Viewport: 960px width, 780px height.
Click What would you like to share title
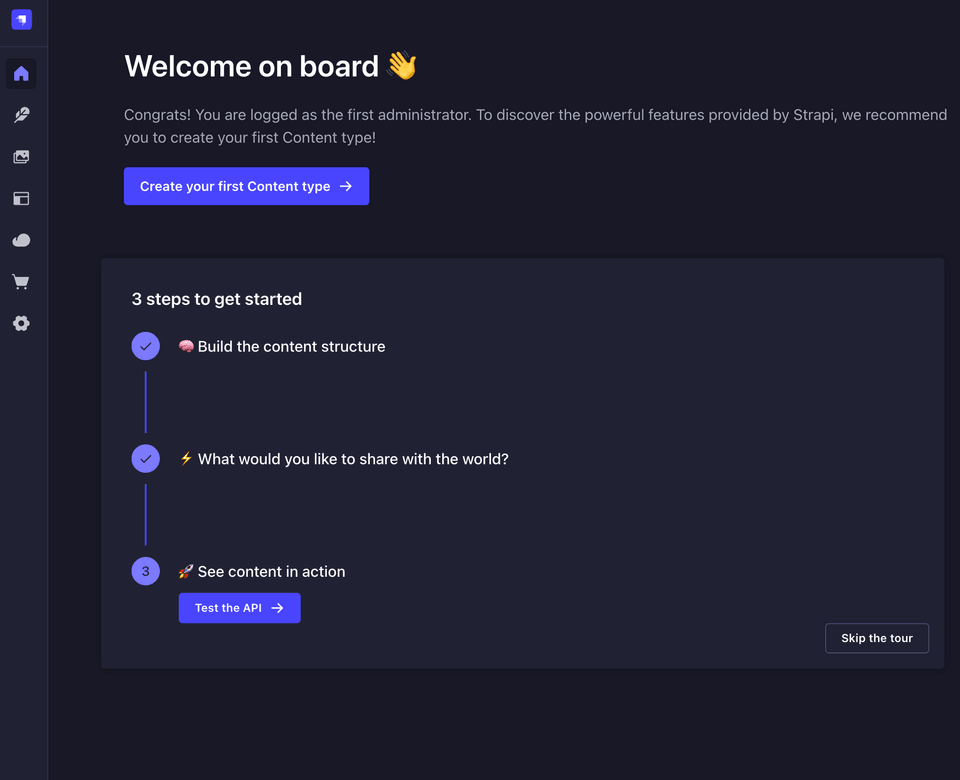coord(353,459)
